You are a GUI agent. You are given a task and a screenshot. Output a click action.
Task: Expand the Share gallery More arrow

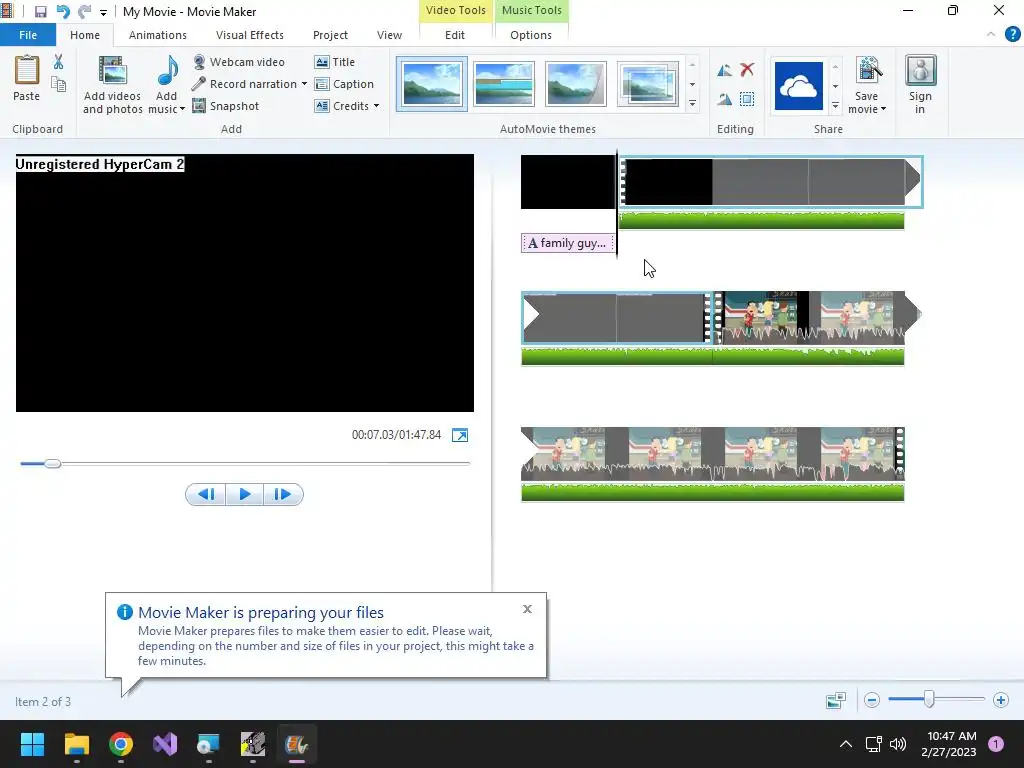tap(835, 105)
